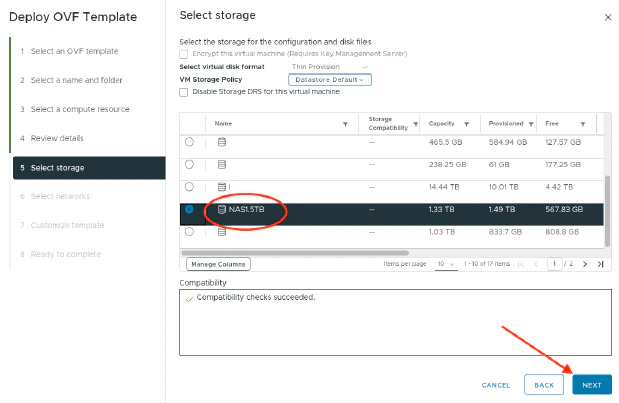This screenshot has width=619, height=403.
Task: Click datastore icon in 1.03 TB row
Action: pyautogui.click(x=222, y=232)
